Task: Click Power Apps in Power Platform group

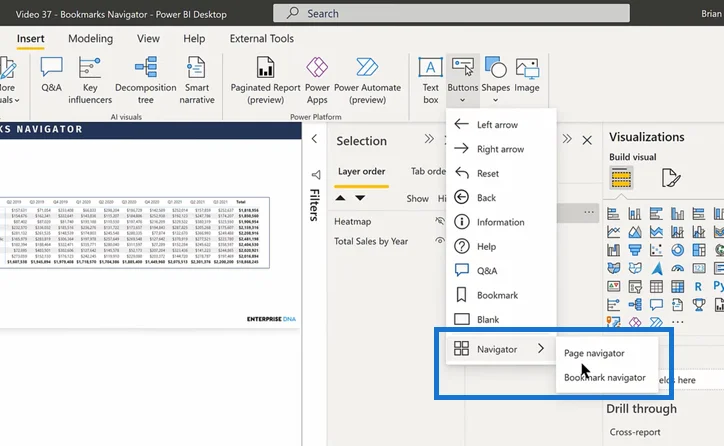Action: [317, 80]
